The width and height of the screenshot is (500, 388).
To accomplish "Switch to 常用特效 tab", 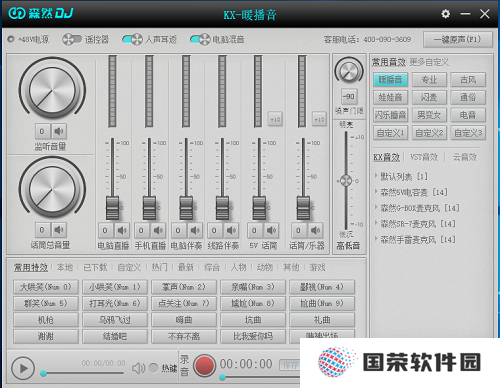I will click(31, 267).
